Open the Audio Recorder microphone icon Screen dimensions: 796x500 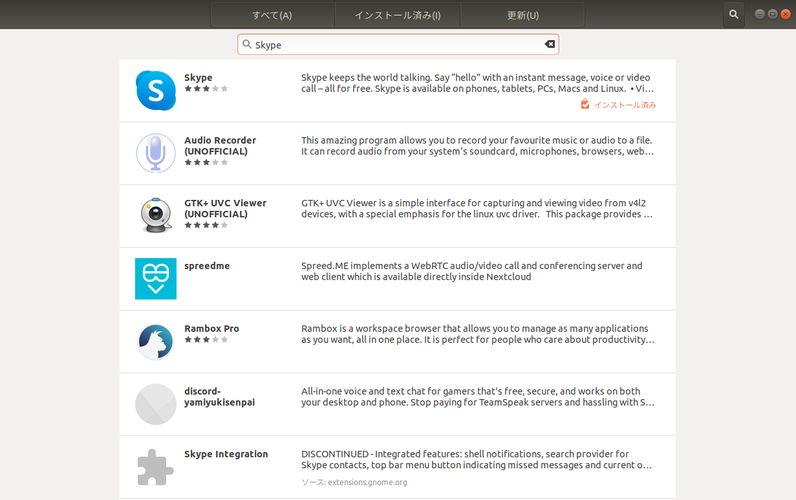(x=156, y=153)
